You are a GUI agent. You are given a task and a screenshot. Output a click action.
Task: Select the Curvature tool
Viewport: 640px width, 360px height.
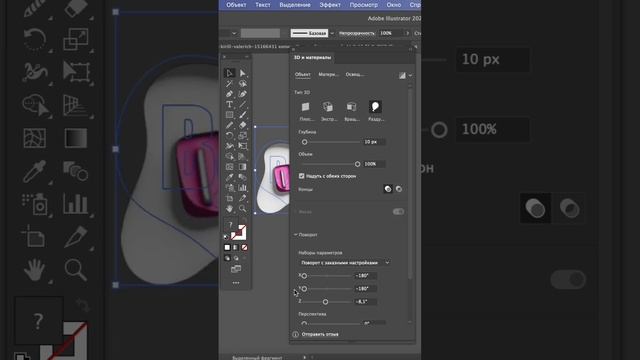point(242,94)
